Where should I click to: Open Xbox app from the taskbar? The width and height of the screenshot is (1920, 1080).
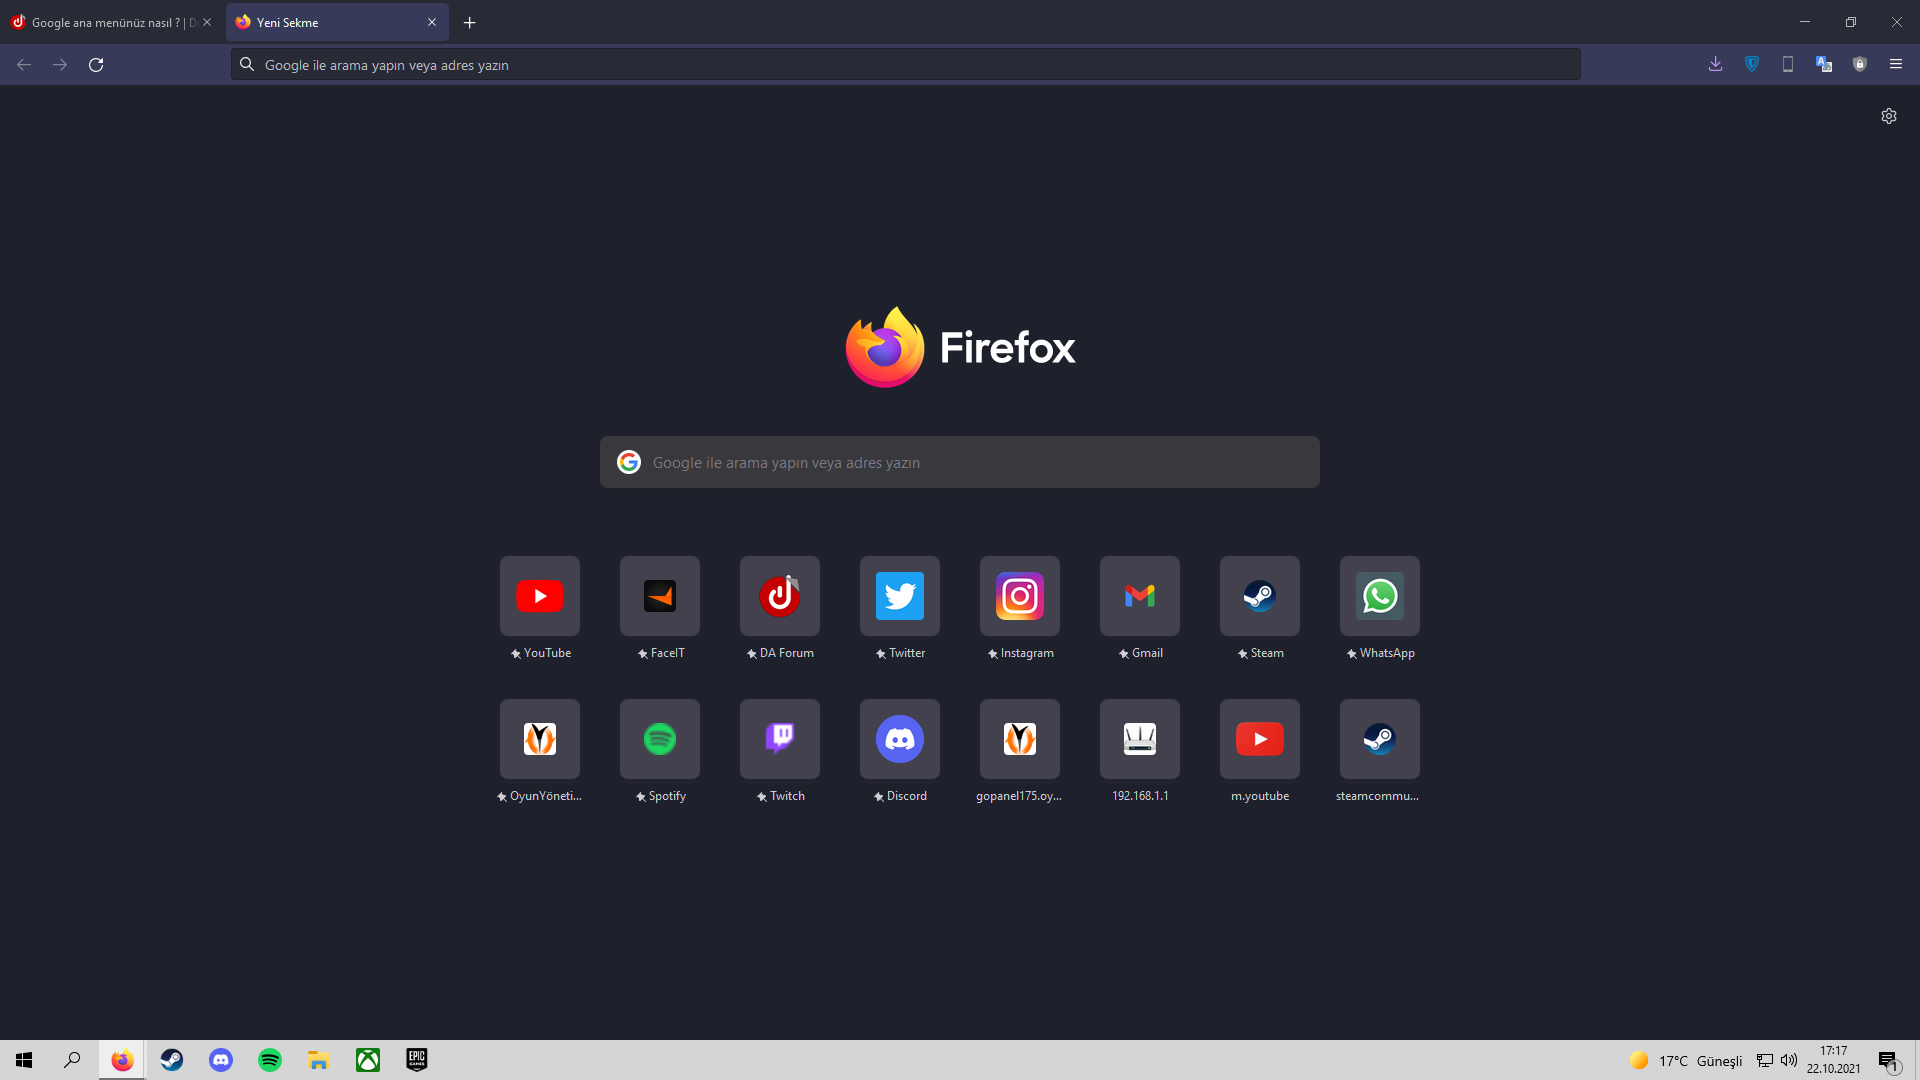point(368,1060)
